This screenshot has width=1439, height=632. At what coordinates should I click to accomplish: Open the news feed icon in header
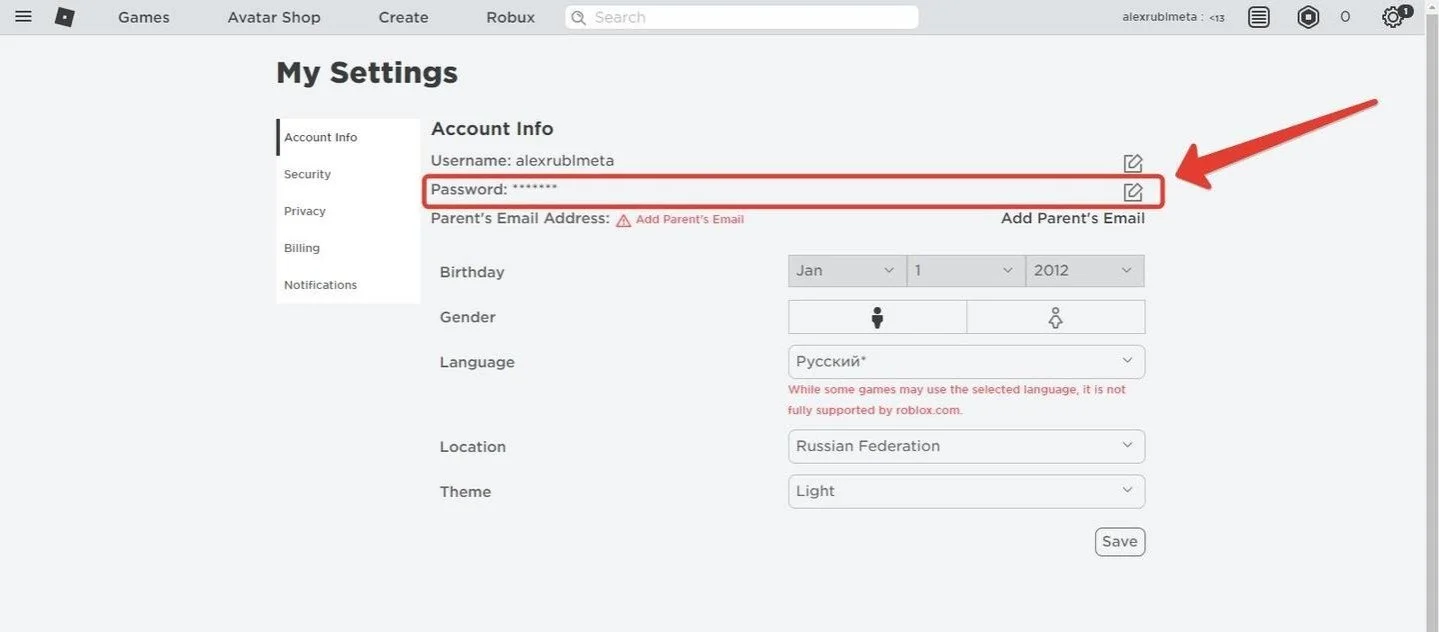pyautogui.click(x=1259, y=17)
